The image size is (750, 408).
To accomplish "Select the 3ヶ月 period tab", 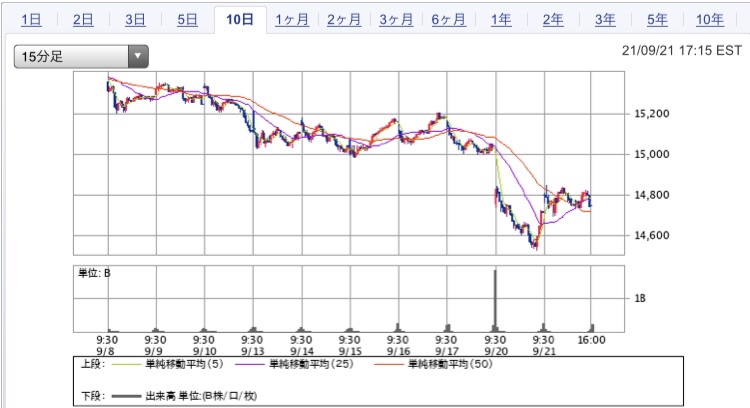I will pos(396,20).
